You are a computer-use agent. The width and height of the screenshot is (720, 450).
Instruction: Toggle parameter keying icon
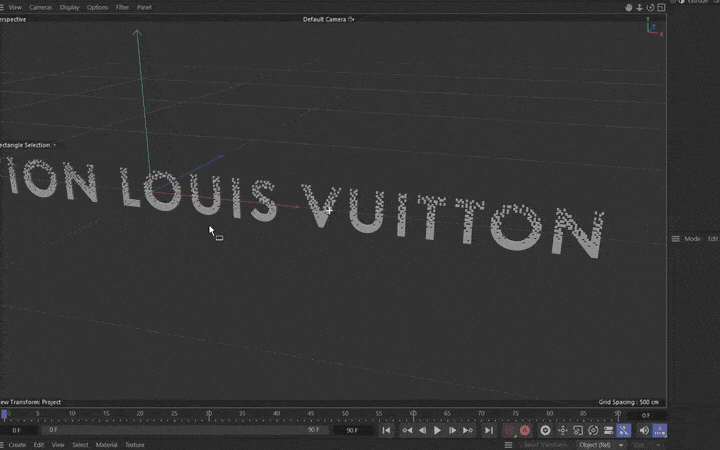[608, 430]
